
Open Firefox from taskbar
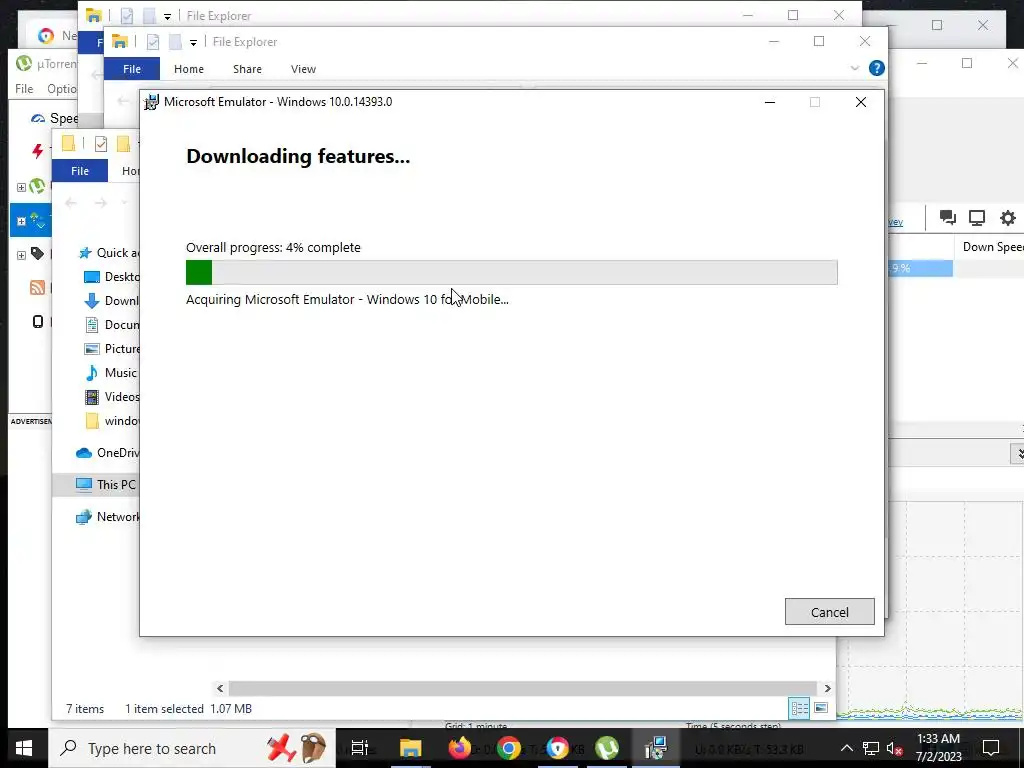(x=460, y=748)
